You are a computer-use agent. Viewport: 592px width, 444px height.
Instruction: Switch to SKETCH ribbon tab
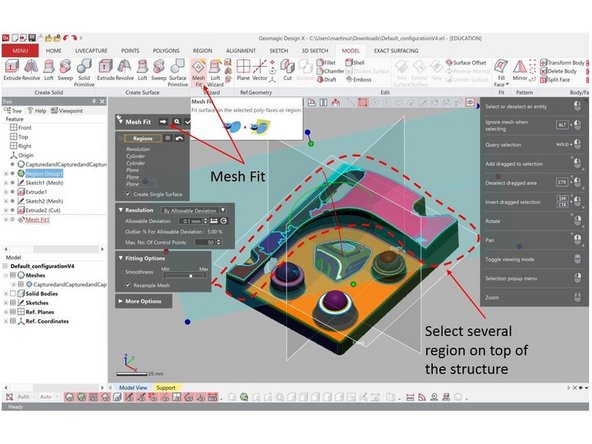(x=279, y=51)
